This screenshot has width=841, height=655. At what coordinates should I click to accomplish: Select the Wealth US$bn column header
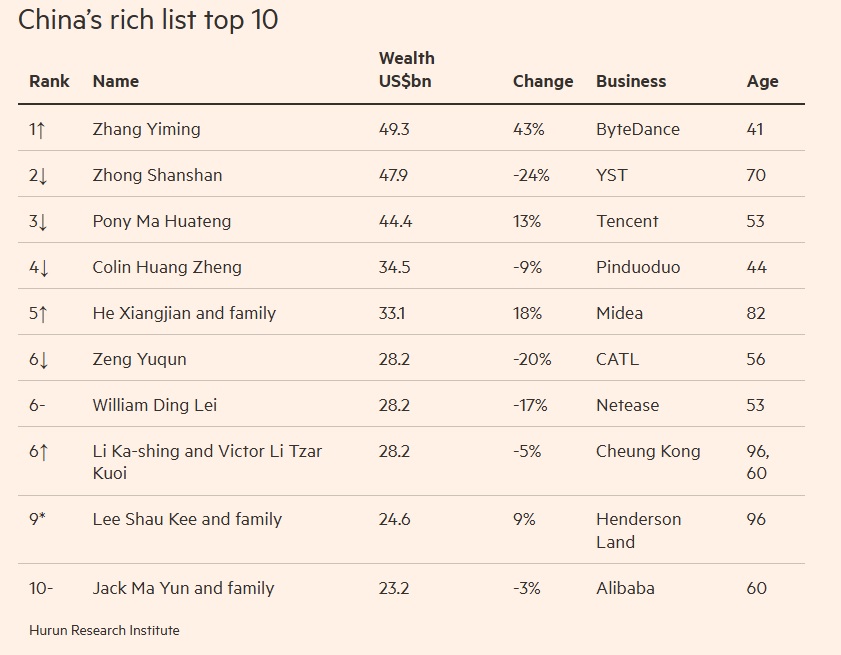[x=406, y=70]
